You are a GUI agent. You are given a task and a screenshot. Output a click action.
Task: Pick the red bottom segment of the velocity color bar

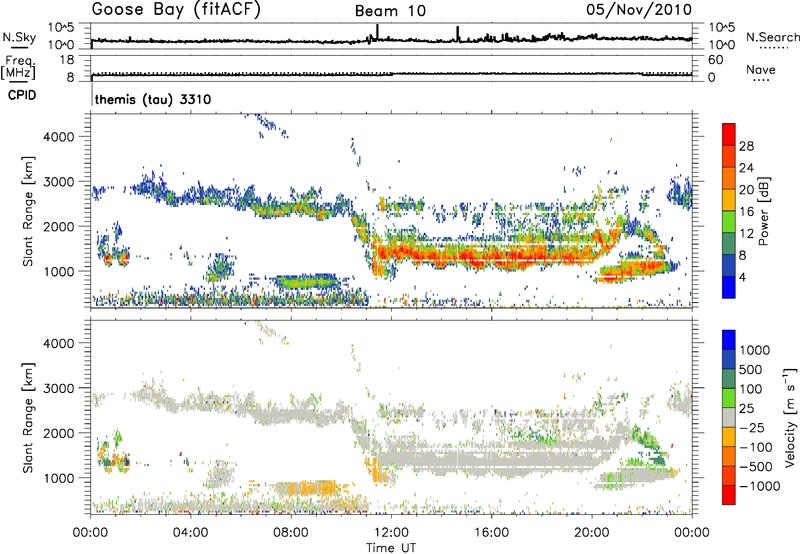coord(729,495)
